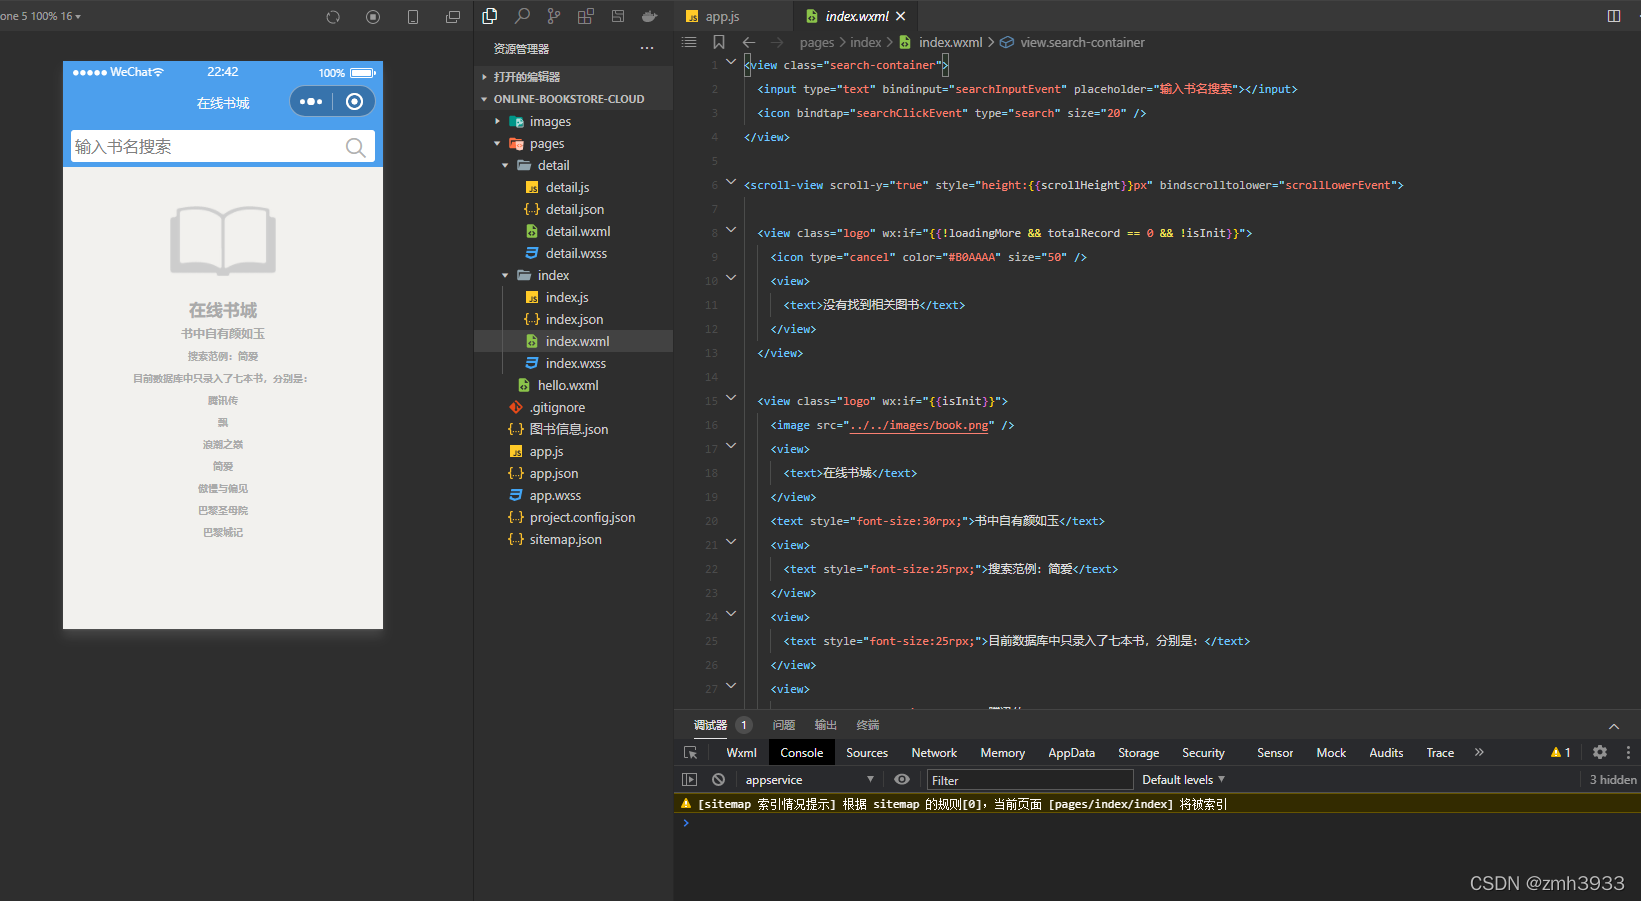Click the editor layout icon beside Extensions
1641x901 pixels.
[618, 16]
